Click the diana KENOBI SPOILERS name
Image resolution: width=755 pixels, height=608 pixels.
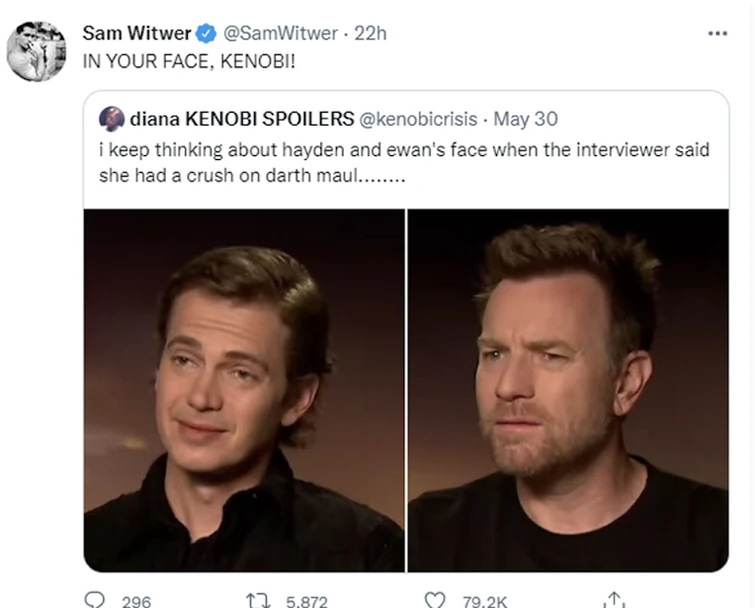point(242,119)
